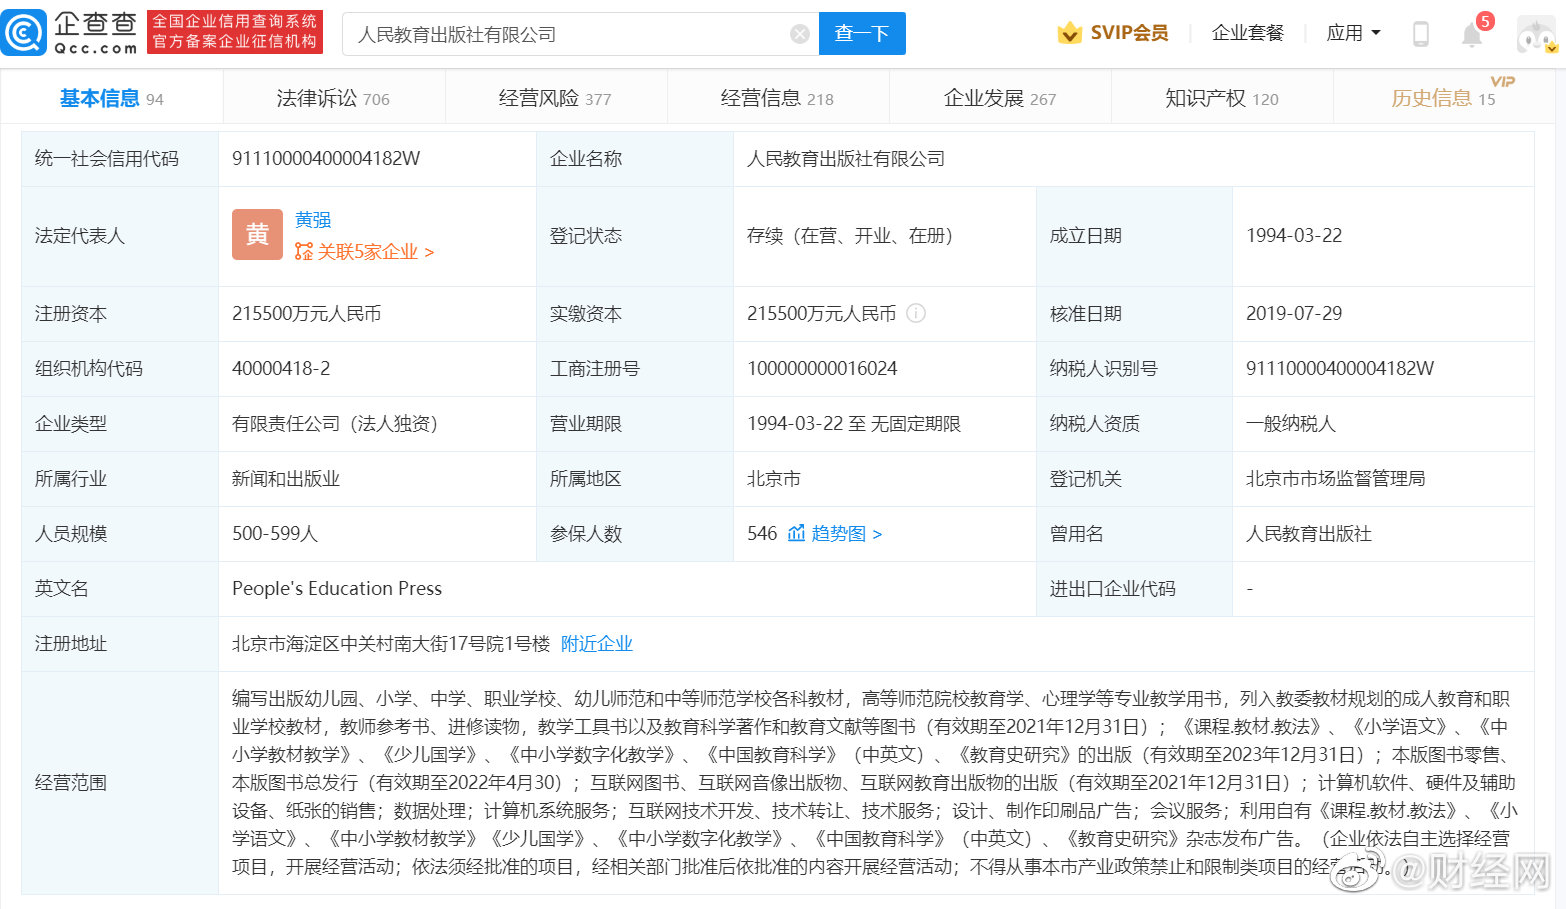Switch to the 基本信息 tab
1566x909 pixels.
[111, 98]
